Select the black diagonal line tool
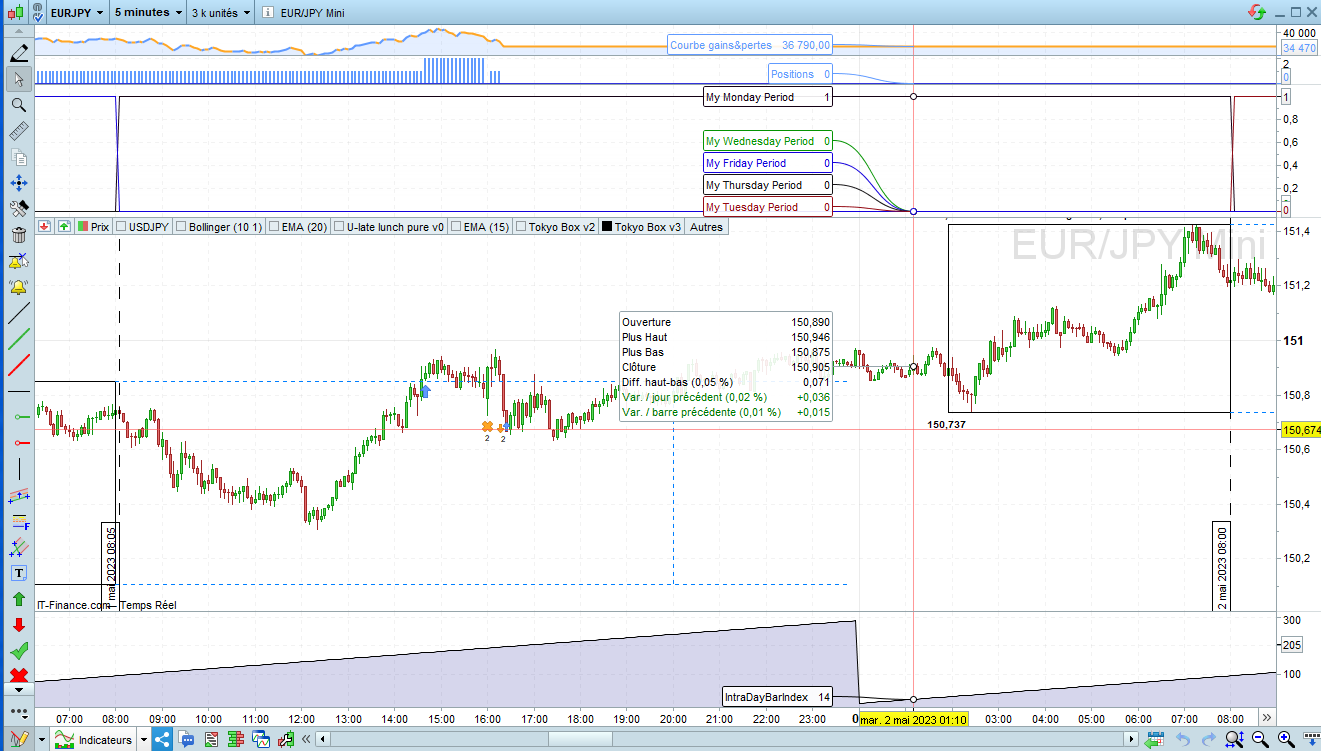This screenshot has width=1321, height=751. [x=18, y=313]
